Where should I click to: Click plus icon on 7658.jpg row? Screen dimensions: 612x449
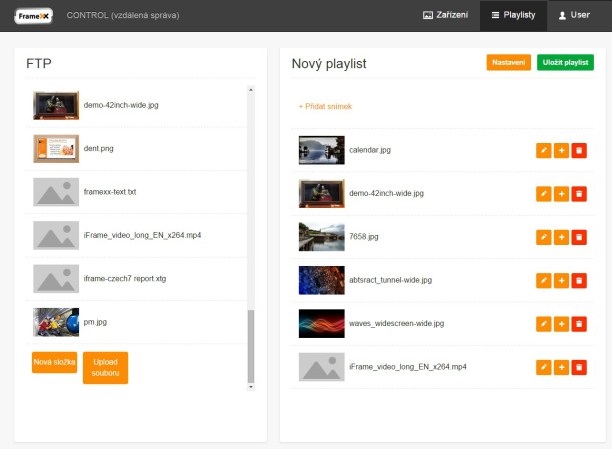click(561, 237)
